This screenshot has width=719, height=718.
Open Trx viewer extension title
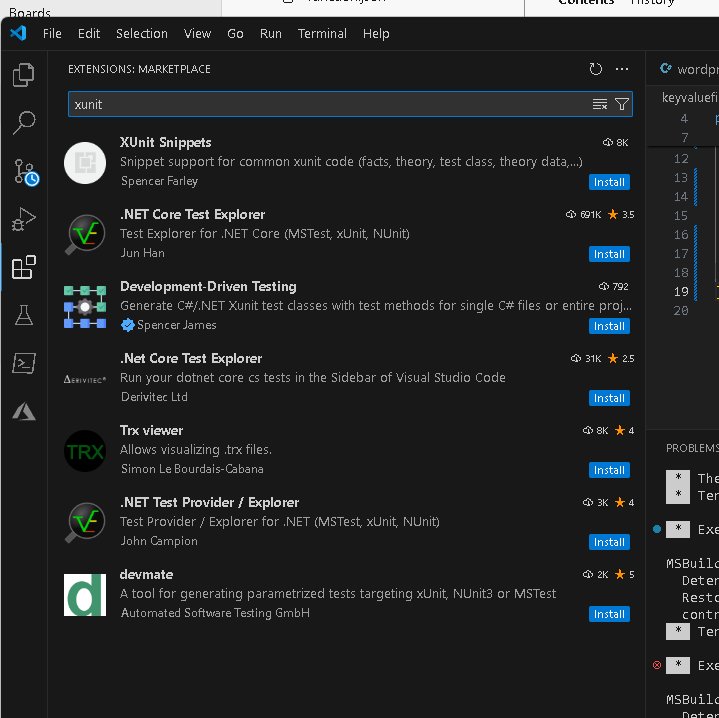pos(151,431)
